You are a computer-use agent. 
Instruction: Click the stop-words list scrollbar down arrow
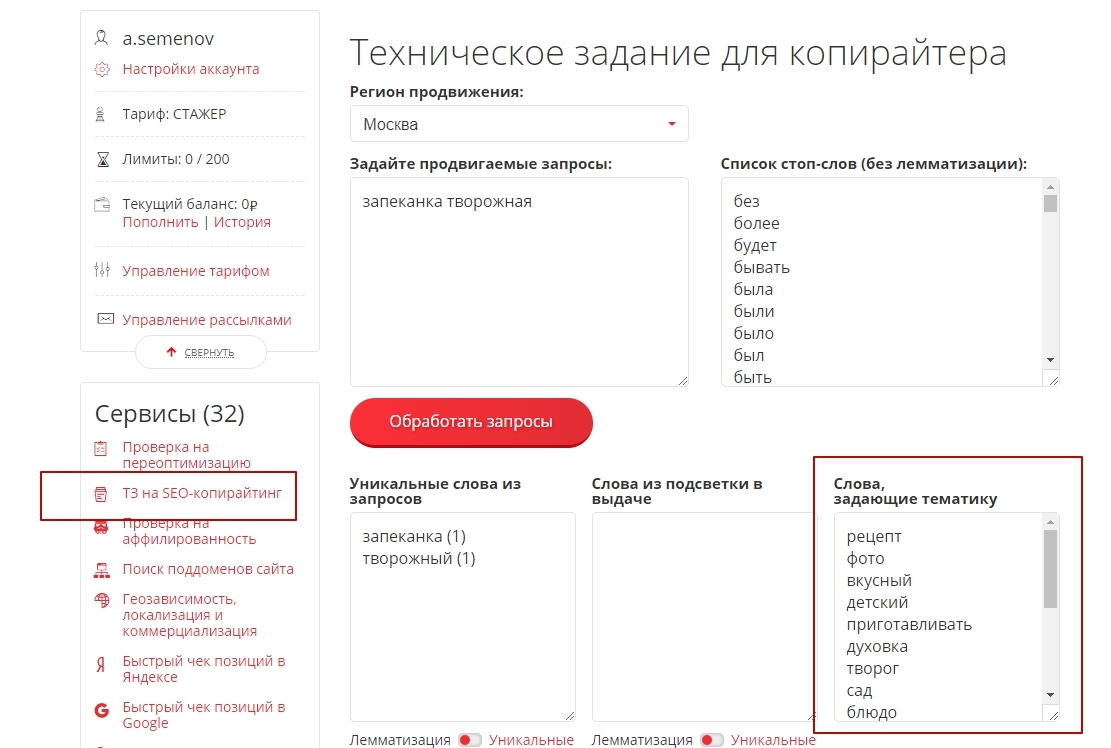[1051, 360]
